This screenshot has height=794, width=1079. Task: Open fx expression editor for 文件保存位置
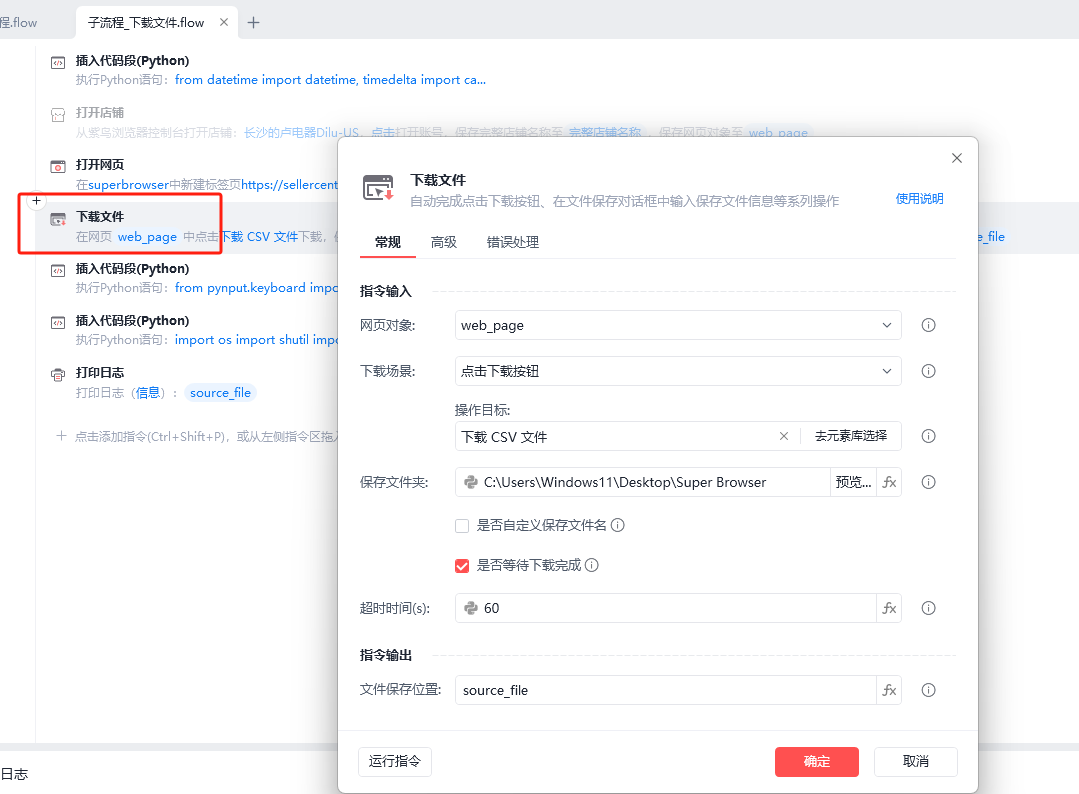point(889,690)
